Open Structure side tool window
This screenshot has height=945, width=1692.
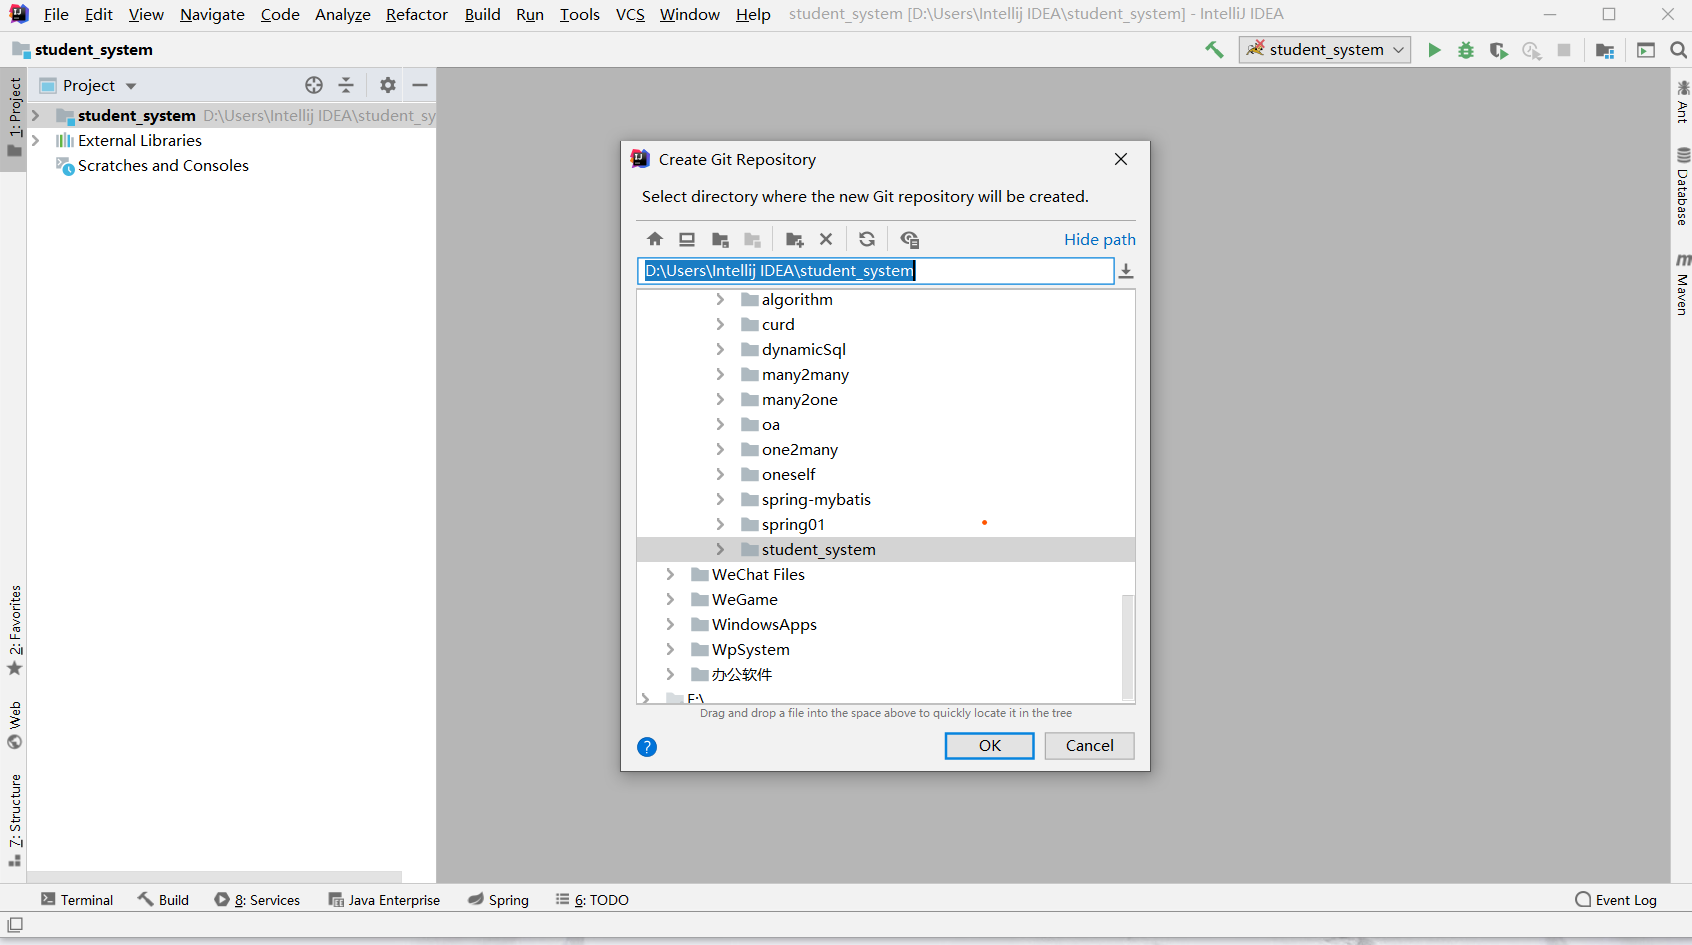[15, 820]
